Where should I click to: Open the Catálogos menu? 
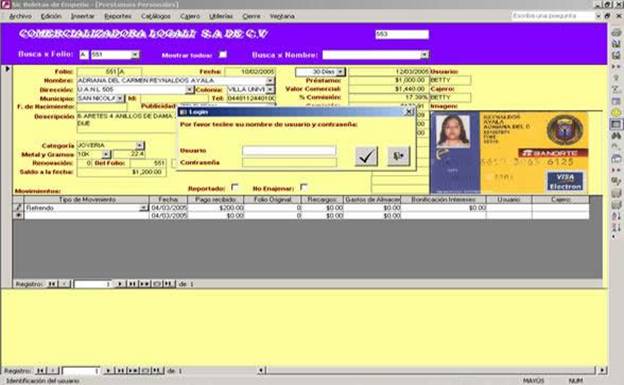(156, 16)
